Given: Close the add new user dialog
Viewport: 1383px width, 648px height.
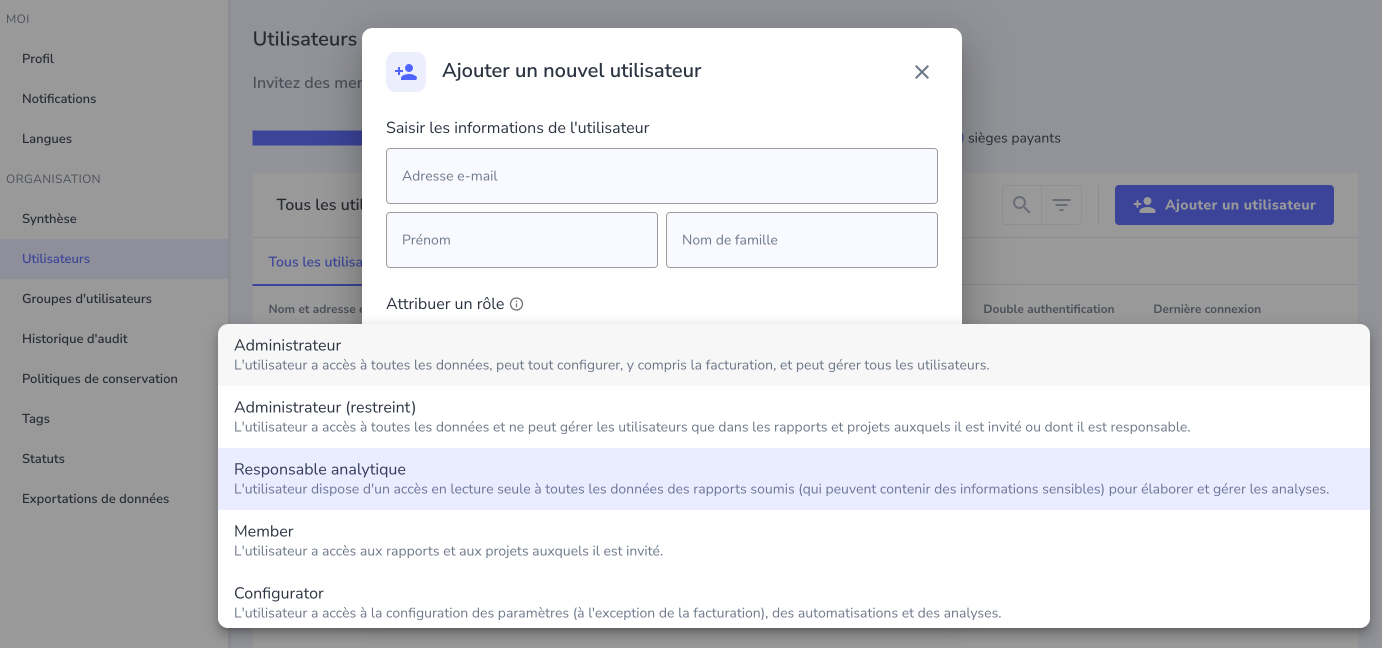Looking at the screenshot, I should click(x=922, y=72).
